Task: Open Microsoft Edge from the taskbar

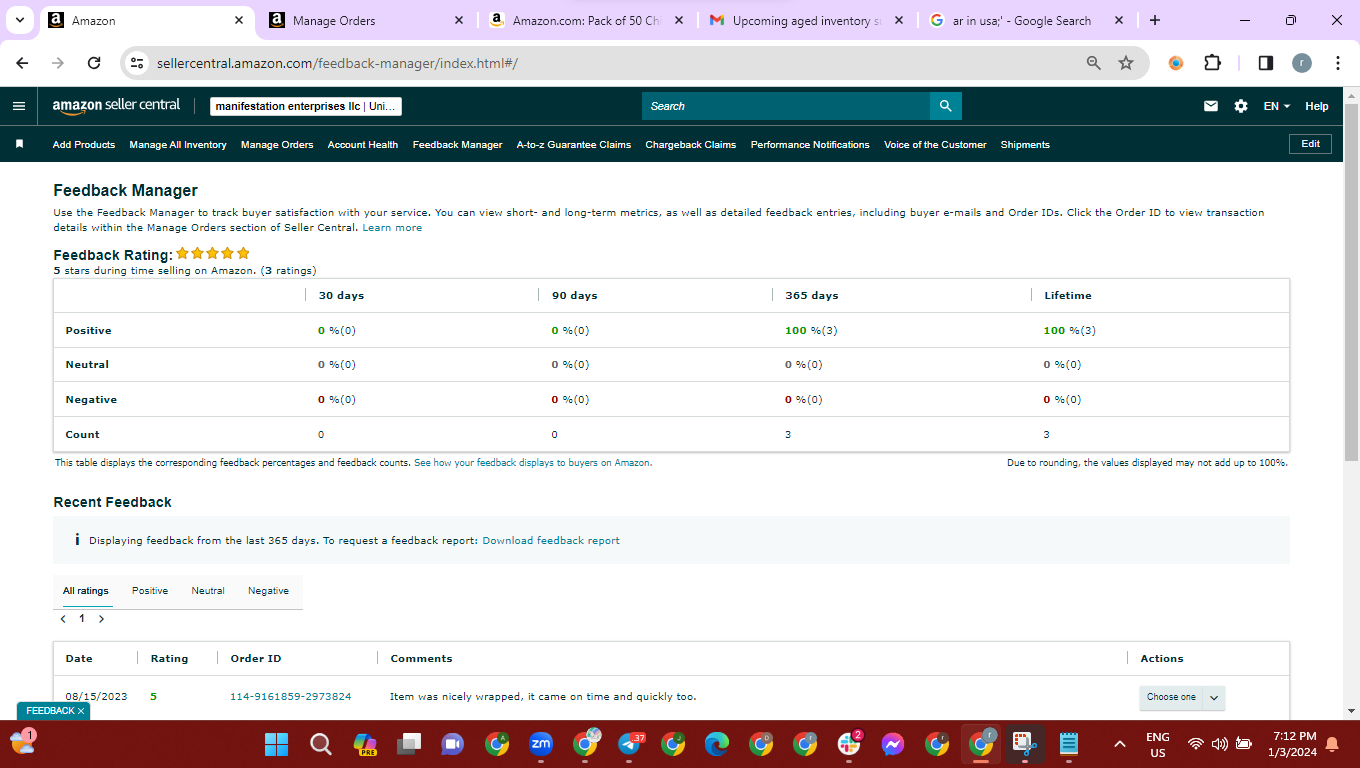Action: 717,744
